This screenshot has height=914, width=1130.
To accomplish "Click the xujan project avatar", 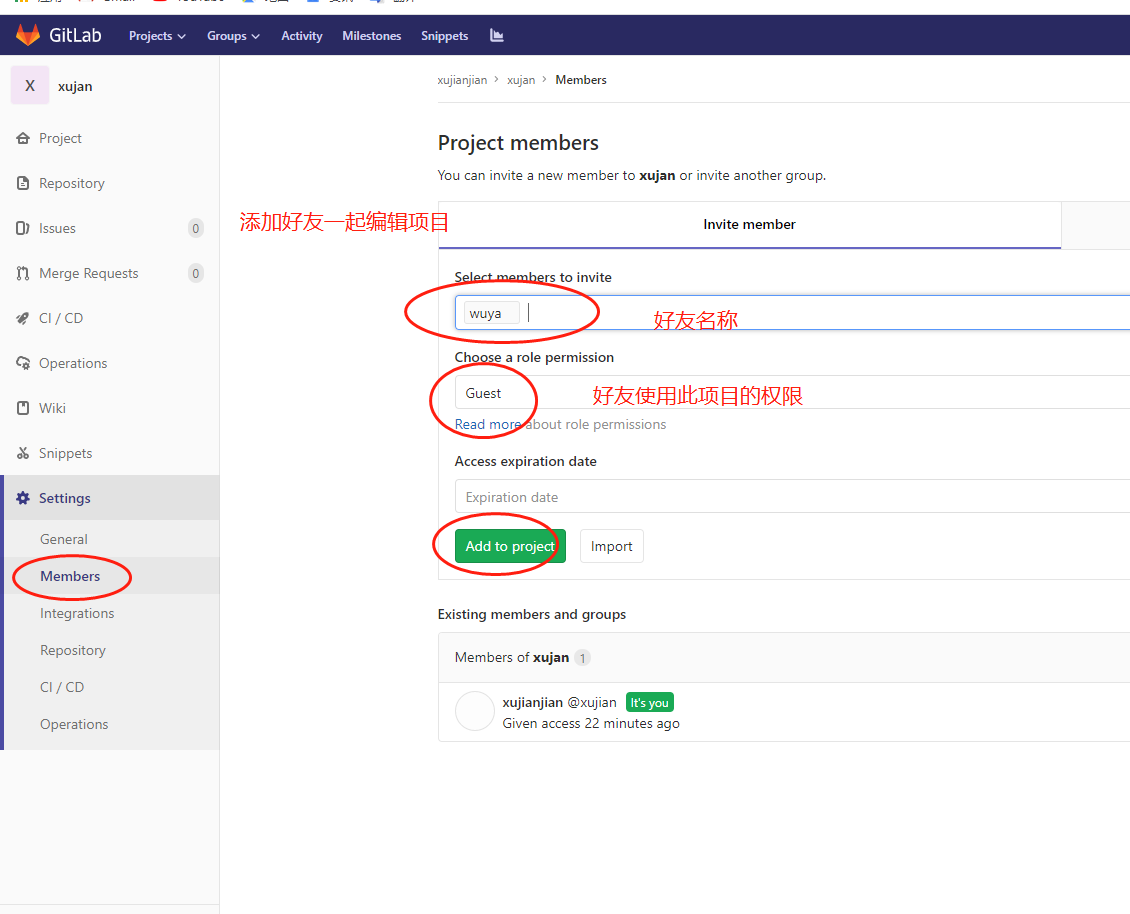I will coord(30,85).
